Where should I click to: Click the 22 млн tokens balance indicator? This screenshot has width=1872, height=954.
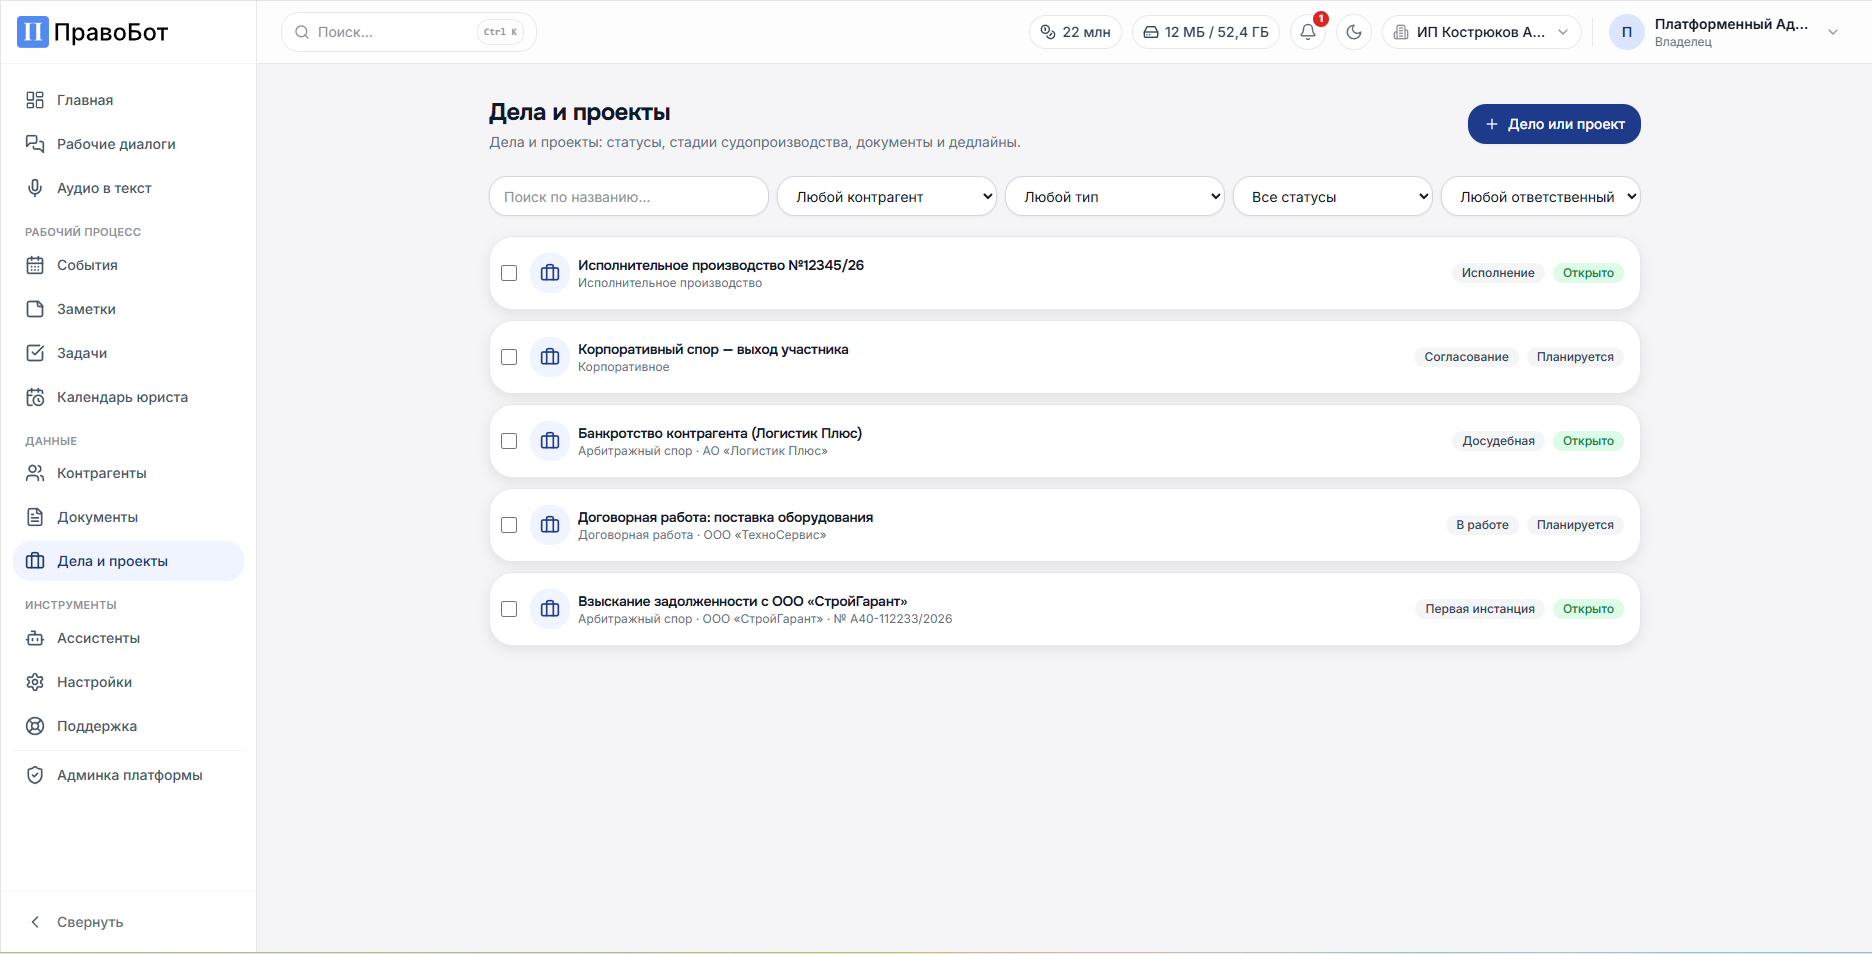coord(1075,32)
